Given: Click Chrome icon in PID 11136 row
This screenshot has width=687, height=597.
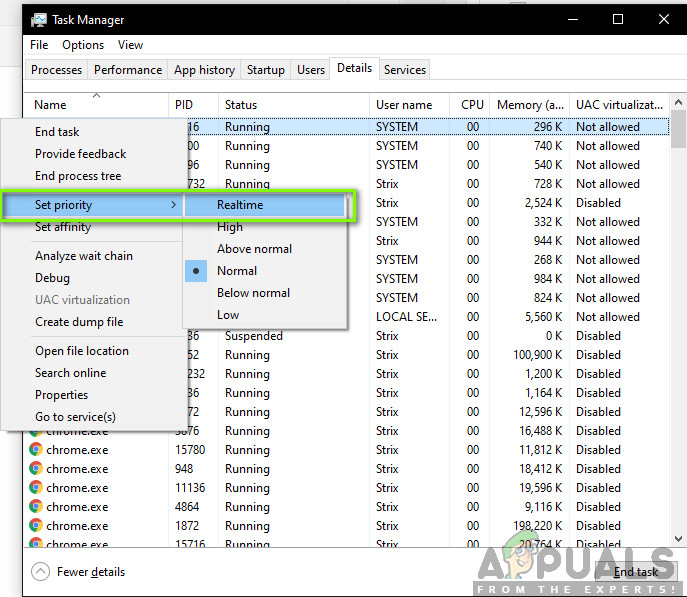Looking at the screenshot, I should [x=36, y=488].
